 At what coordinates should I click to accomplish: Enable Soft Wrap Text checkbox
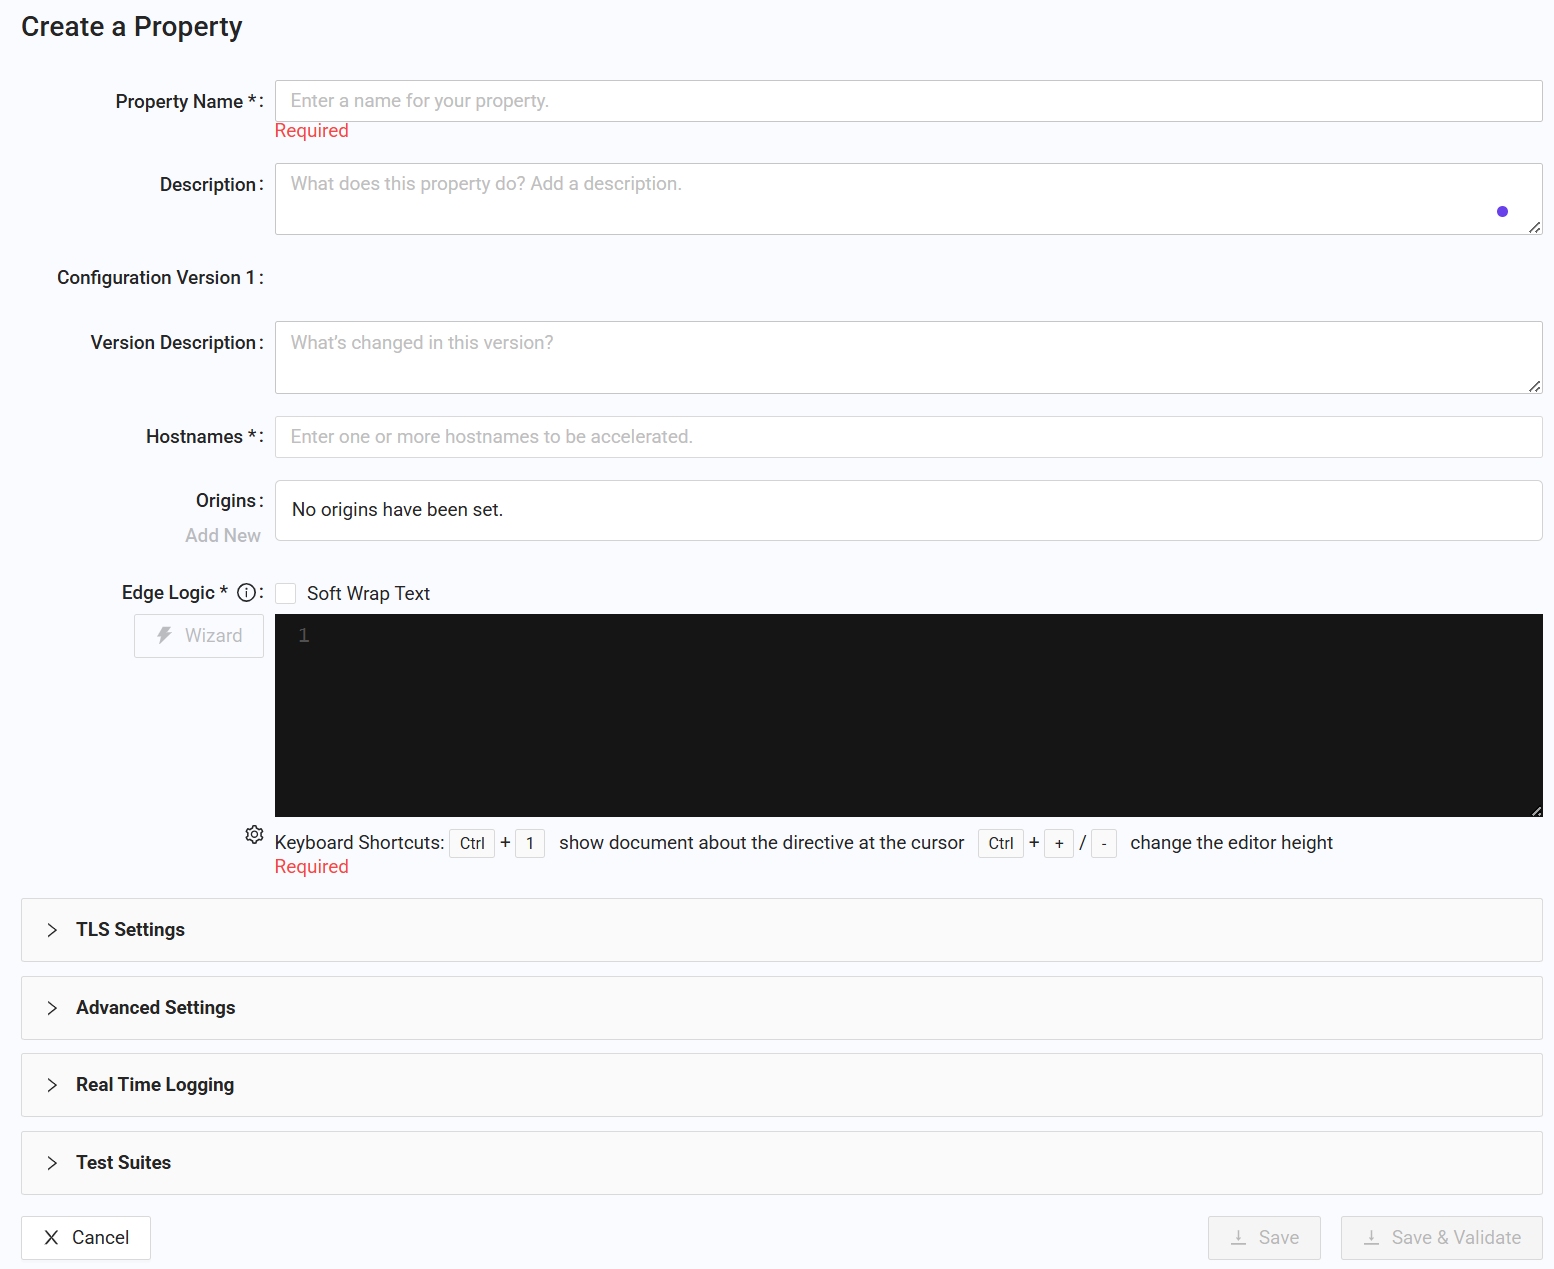(x=286, y=594)
